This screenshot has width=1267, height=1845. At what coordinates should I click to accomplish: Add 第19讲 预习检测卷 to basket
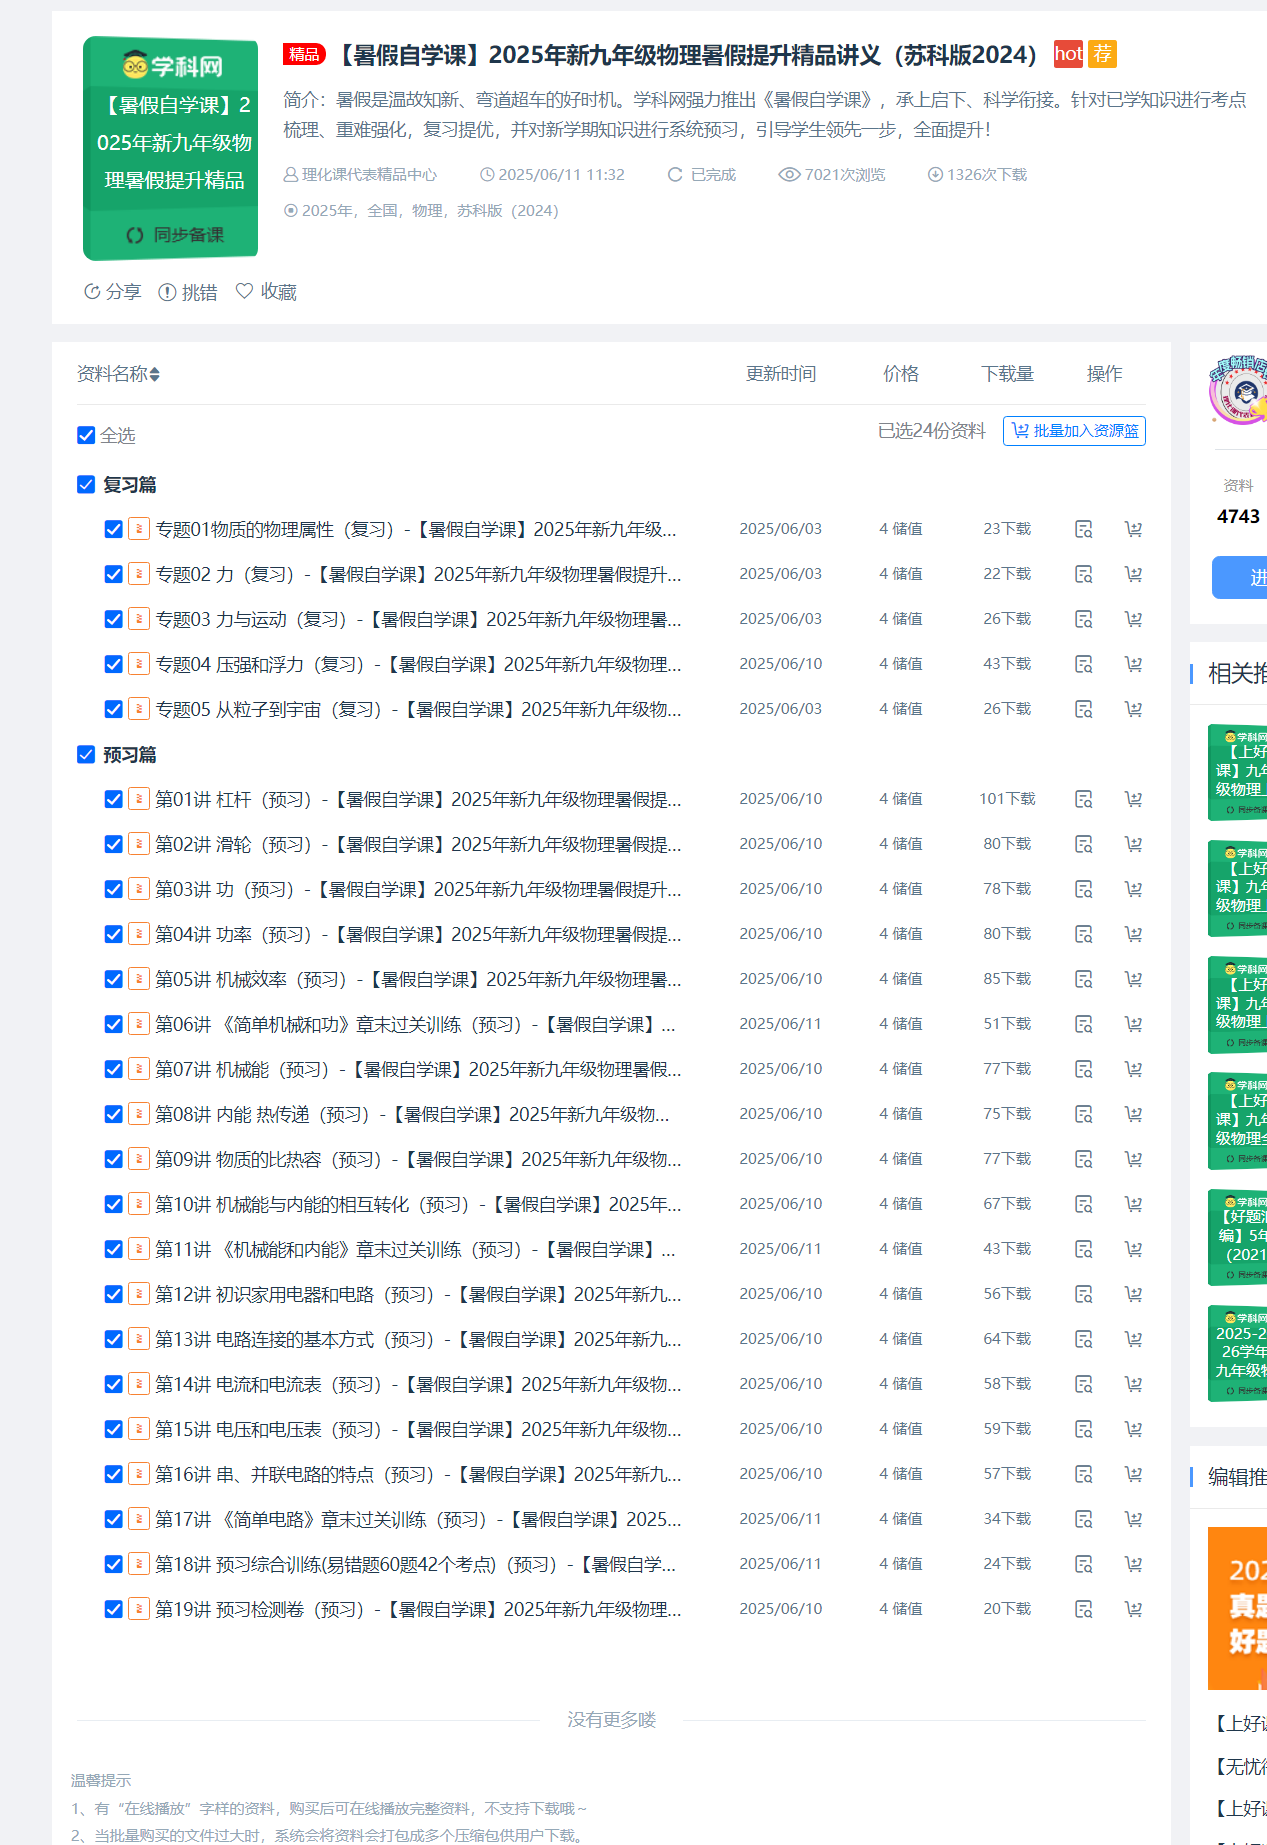(1133, 1609)
